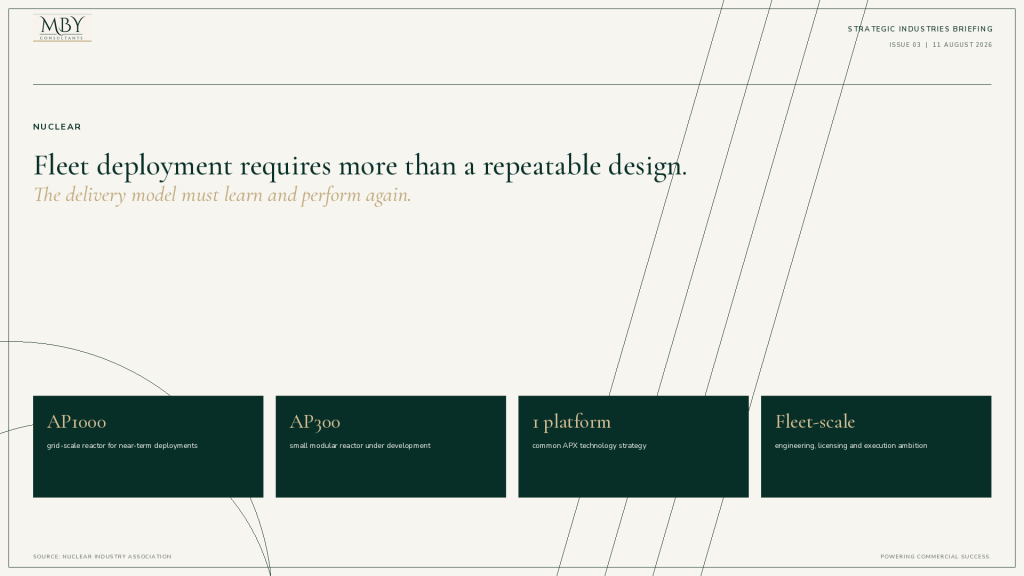Click the MBY Consultants logo
The height and width of the screenshot is (576, 1024).
[62, 28]
